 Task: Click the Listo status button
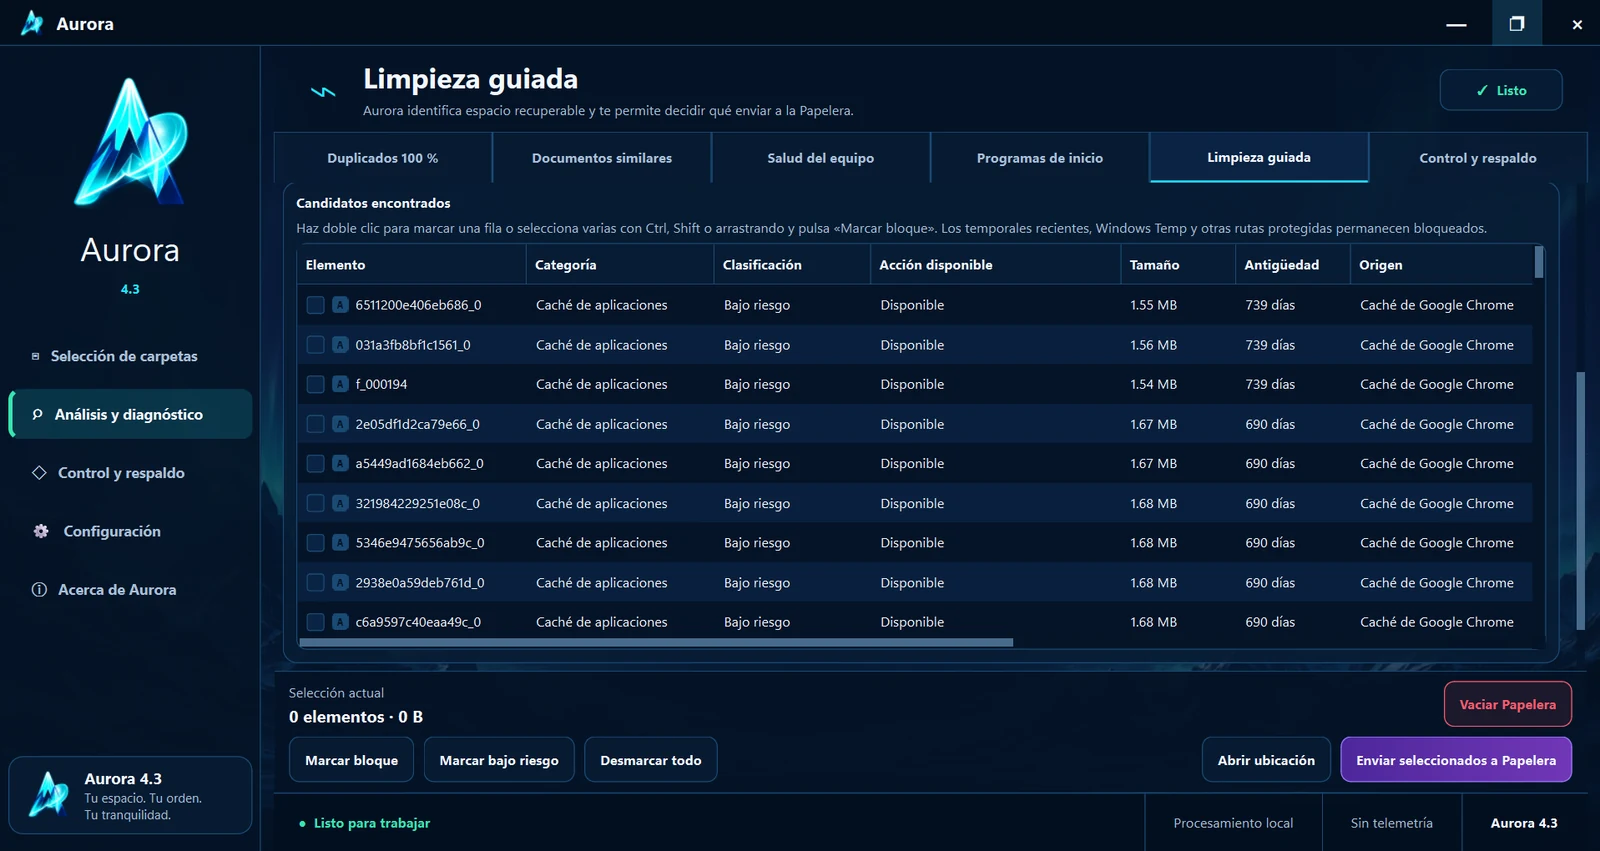(1501, 90)
